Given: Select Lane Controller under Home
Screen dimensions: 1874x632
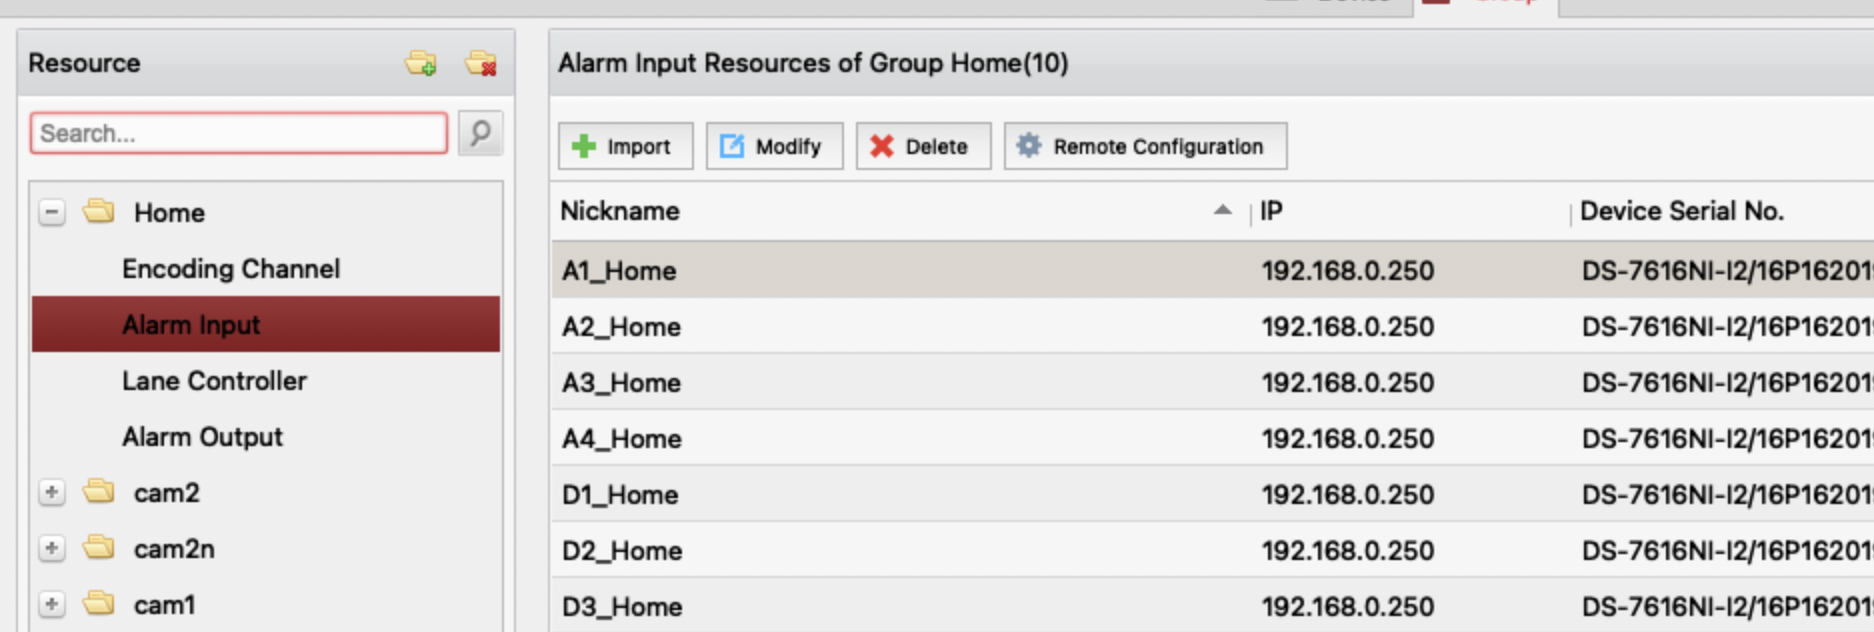Looking at the screenshot, I should click(214, 381).
